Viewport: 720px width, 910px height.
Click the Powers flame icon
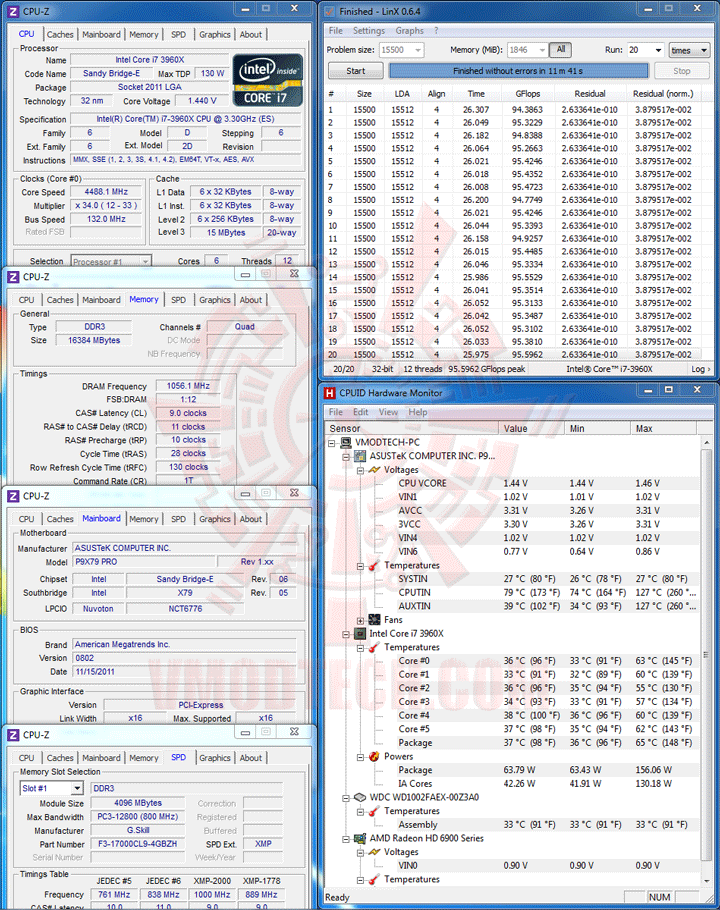click(374, 756)
